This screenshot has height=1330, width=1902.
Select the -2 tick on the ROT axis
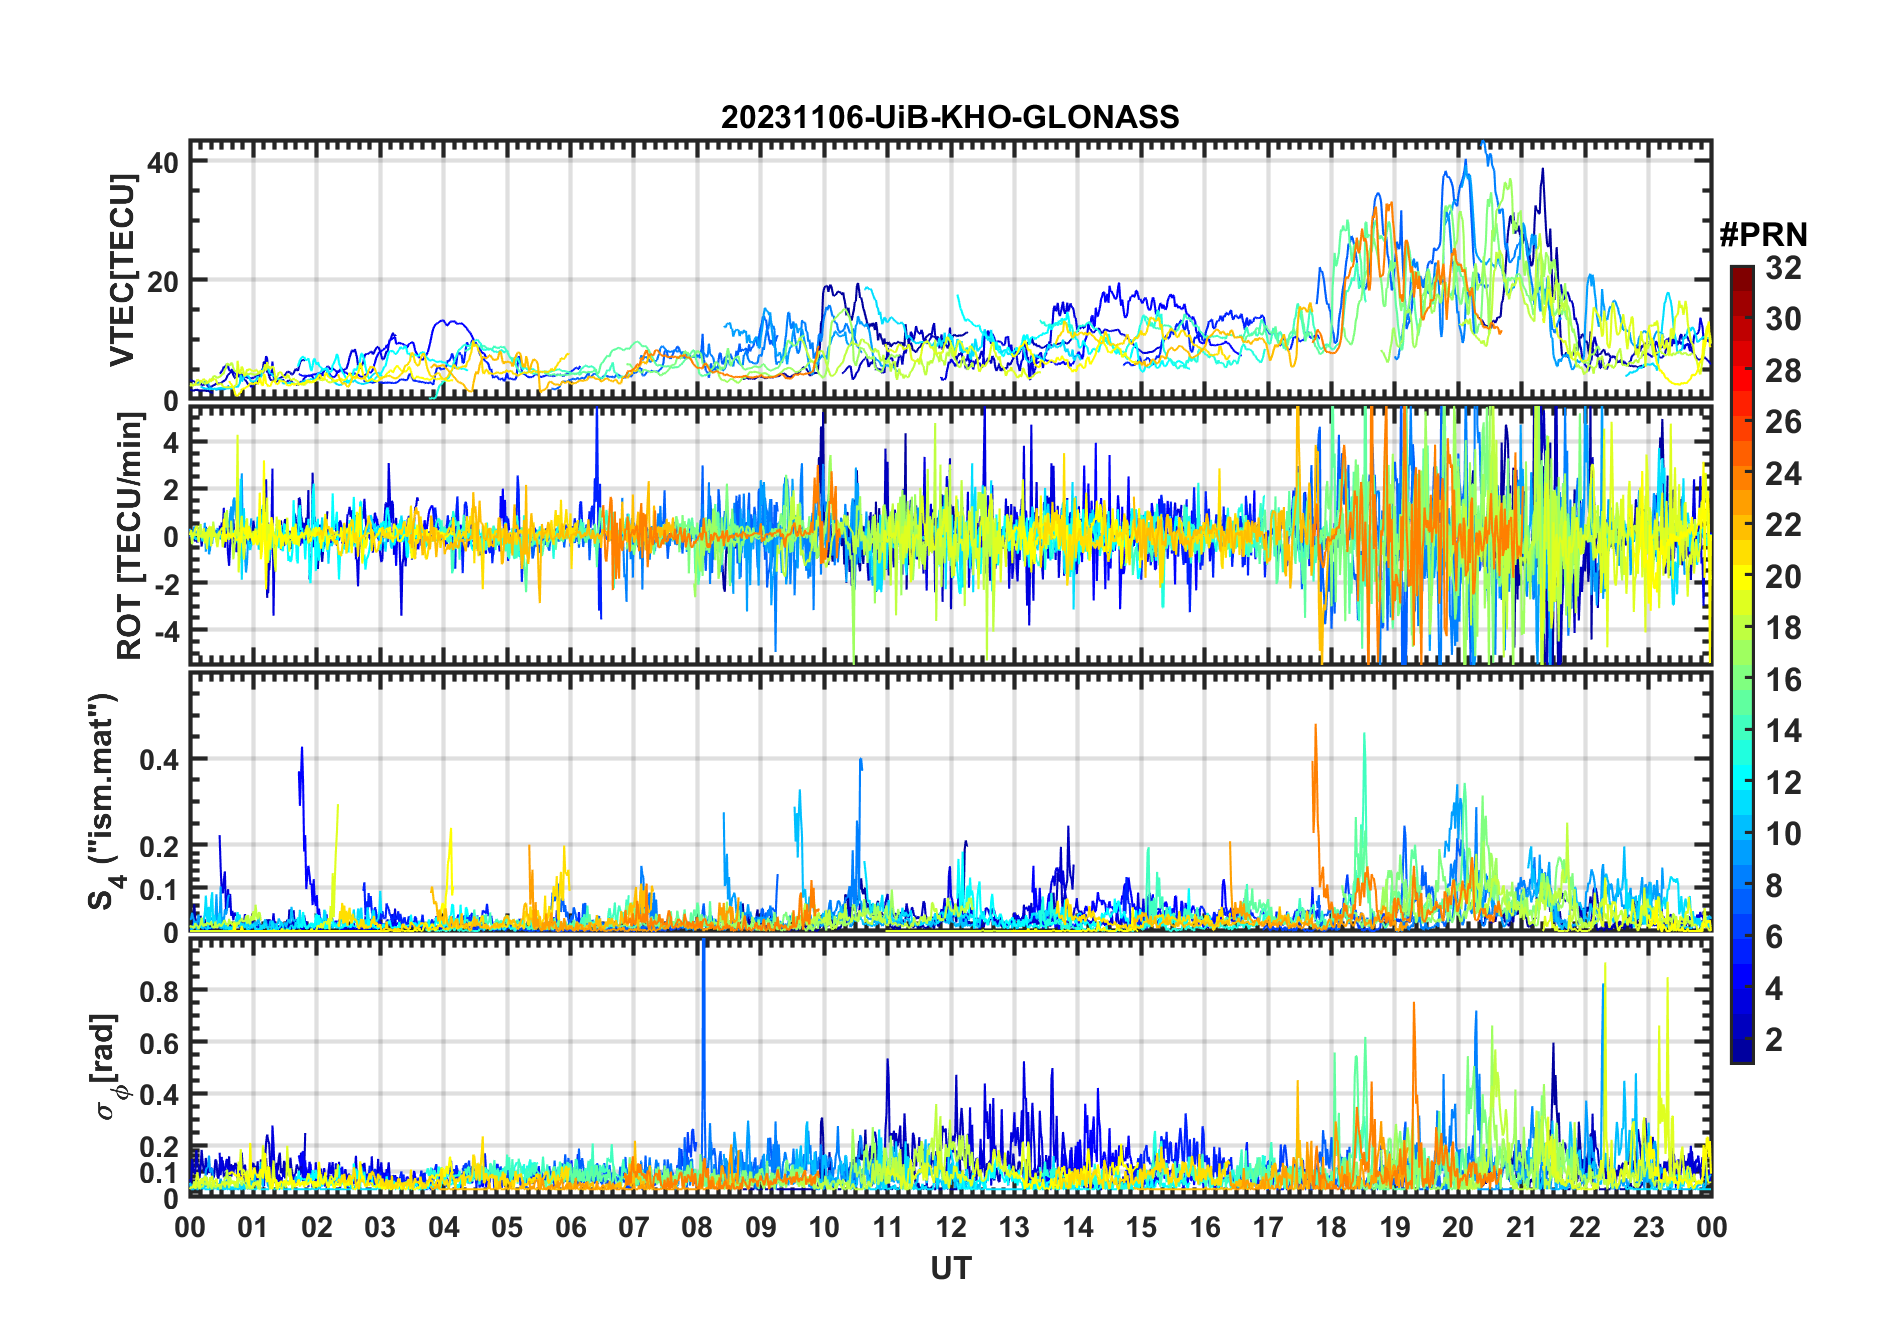166,583
